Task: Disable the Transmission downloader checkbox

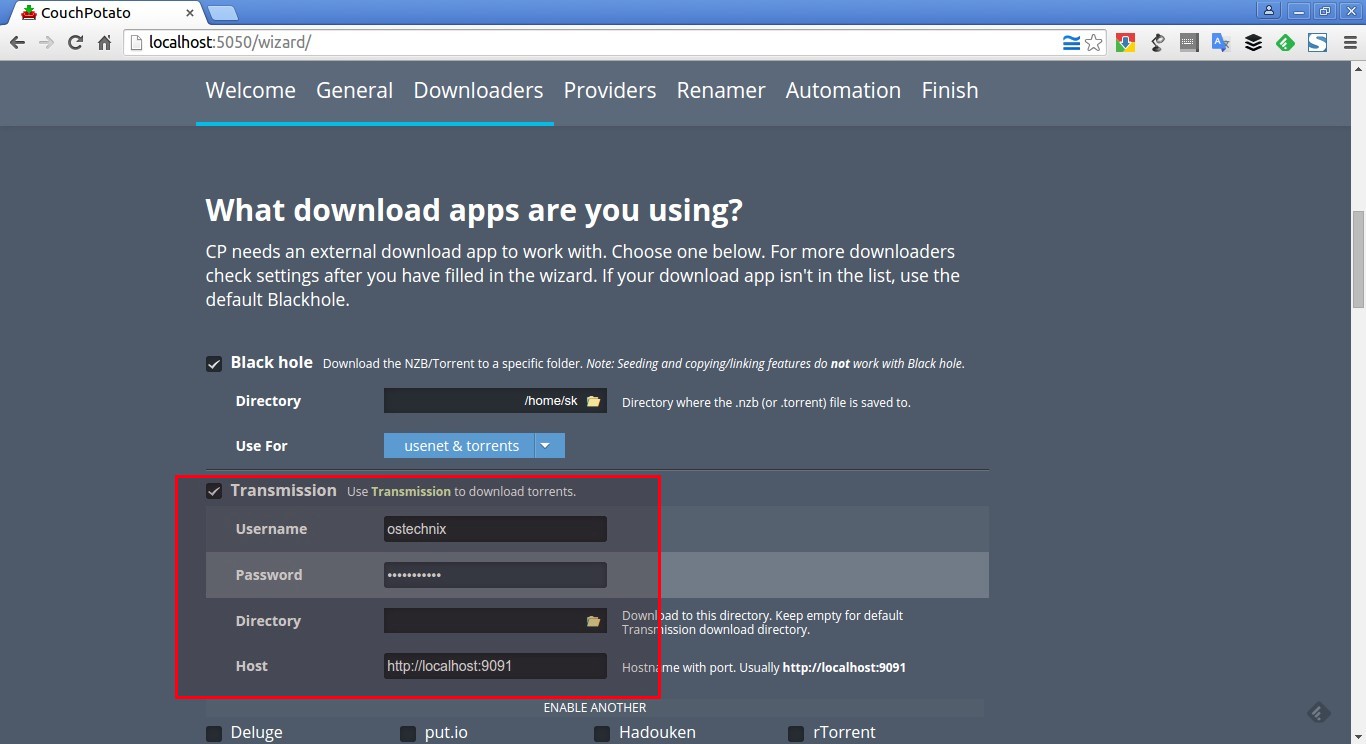Action: pyautogui.click(x=214, y=491)
